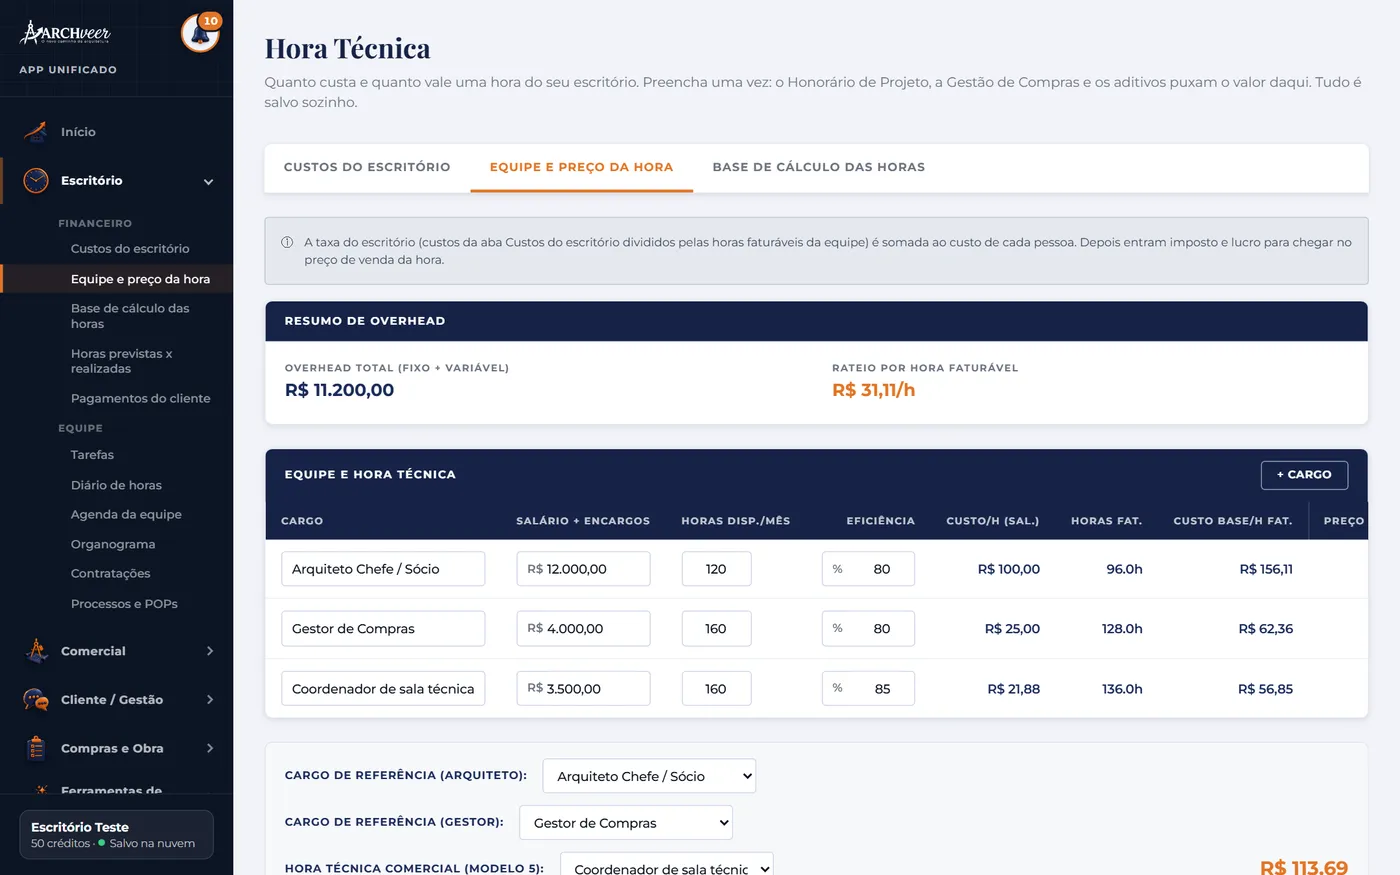
Task: Expand the Comercial sidebar section
Action: coord(209,651)
